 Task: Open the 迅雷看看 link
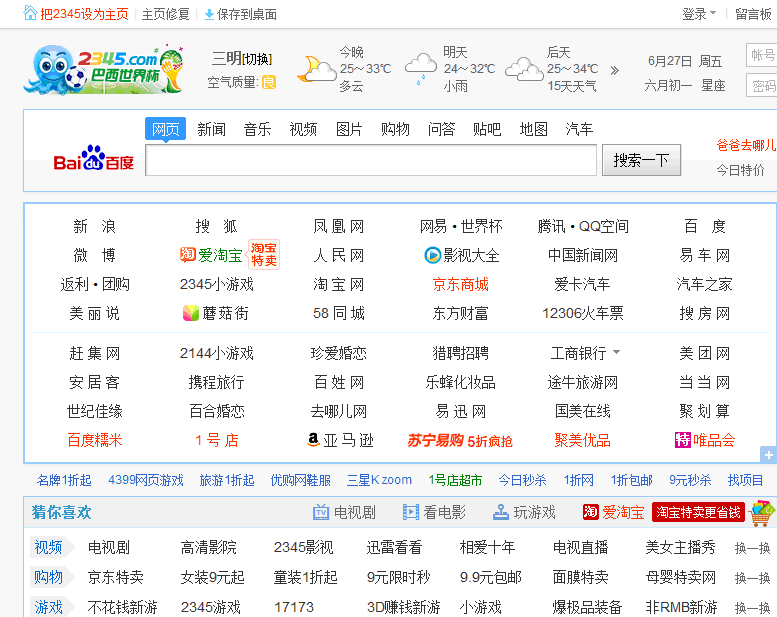pyautogui.click(x=394, y=548)
